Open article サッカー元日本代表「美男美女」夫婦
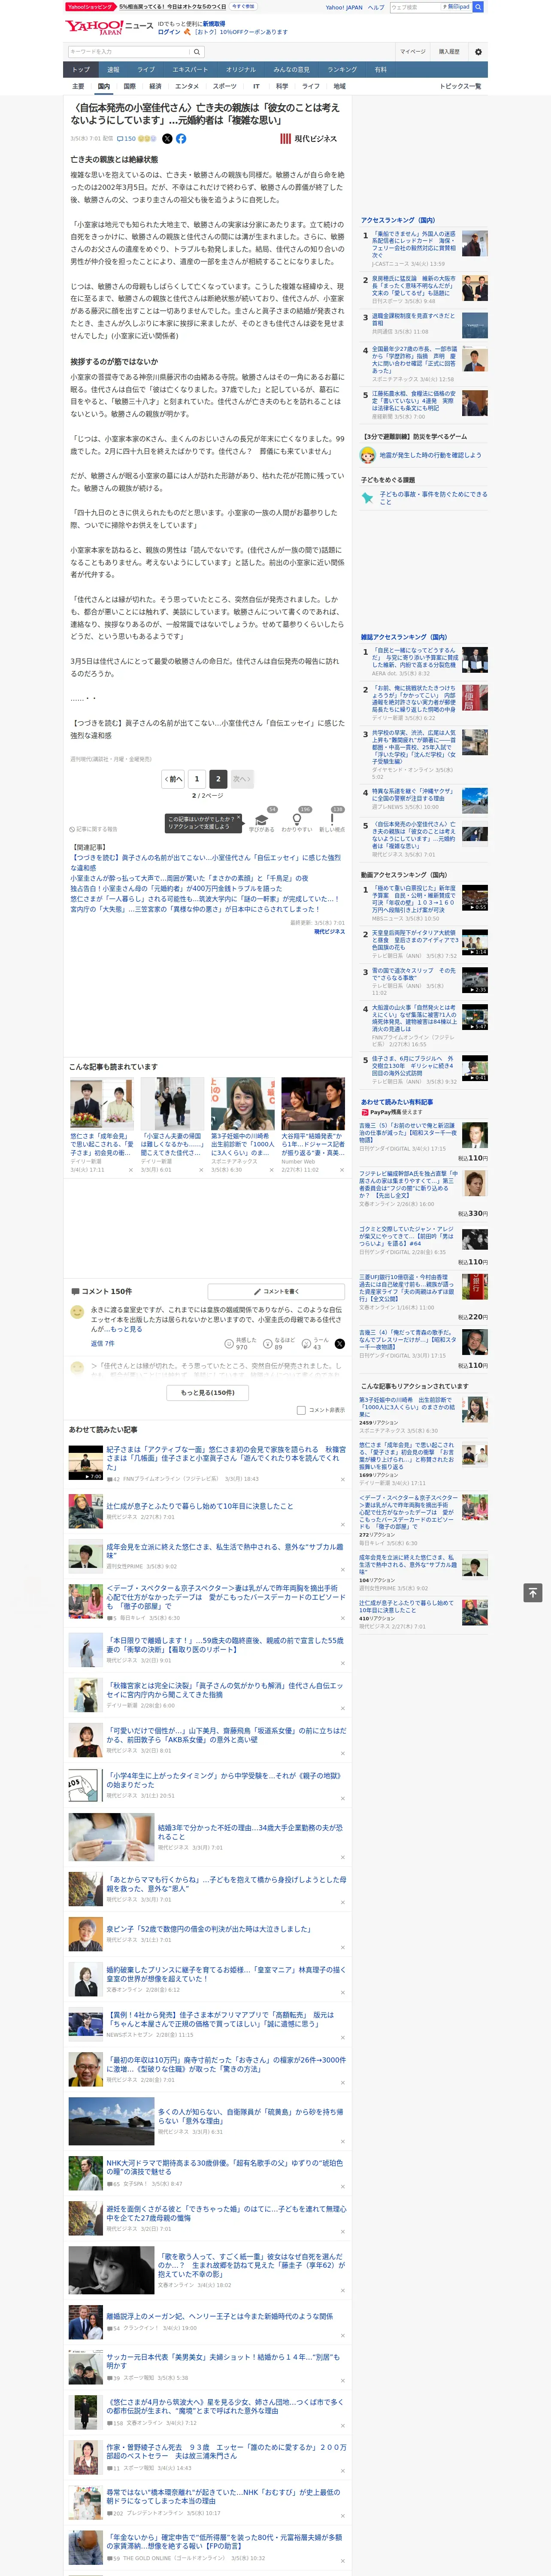Screen dimensions: 551x2576 tap(224, 2361)
